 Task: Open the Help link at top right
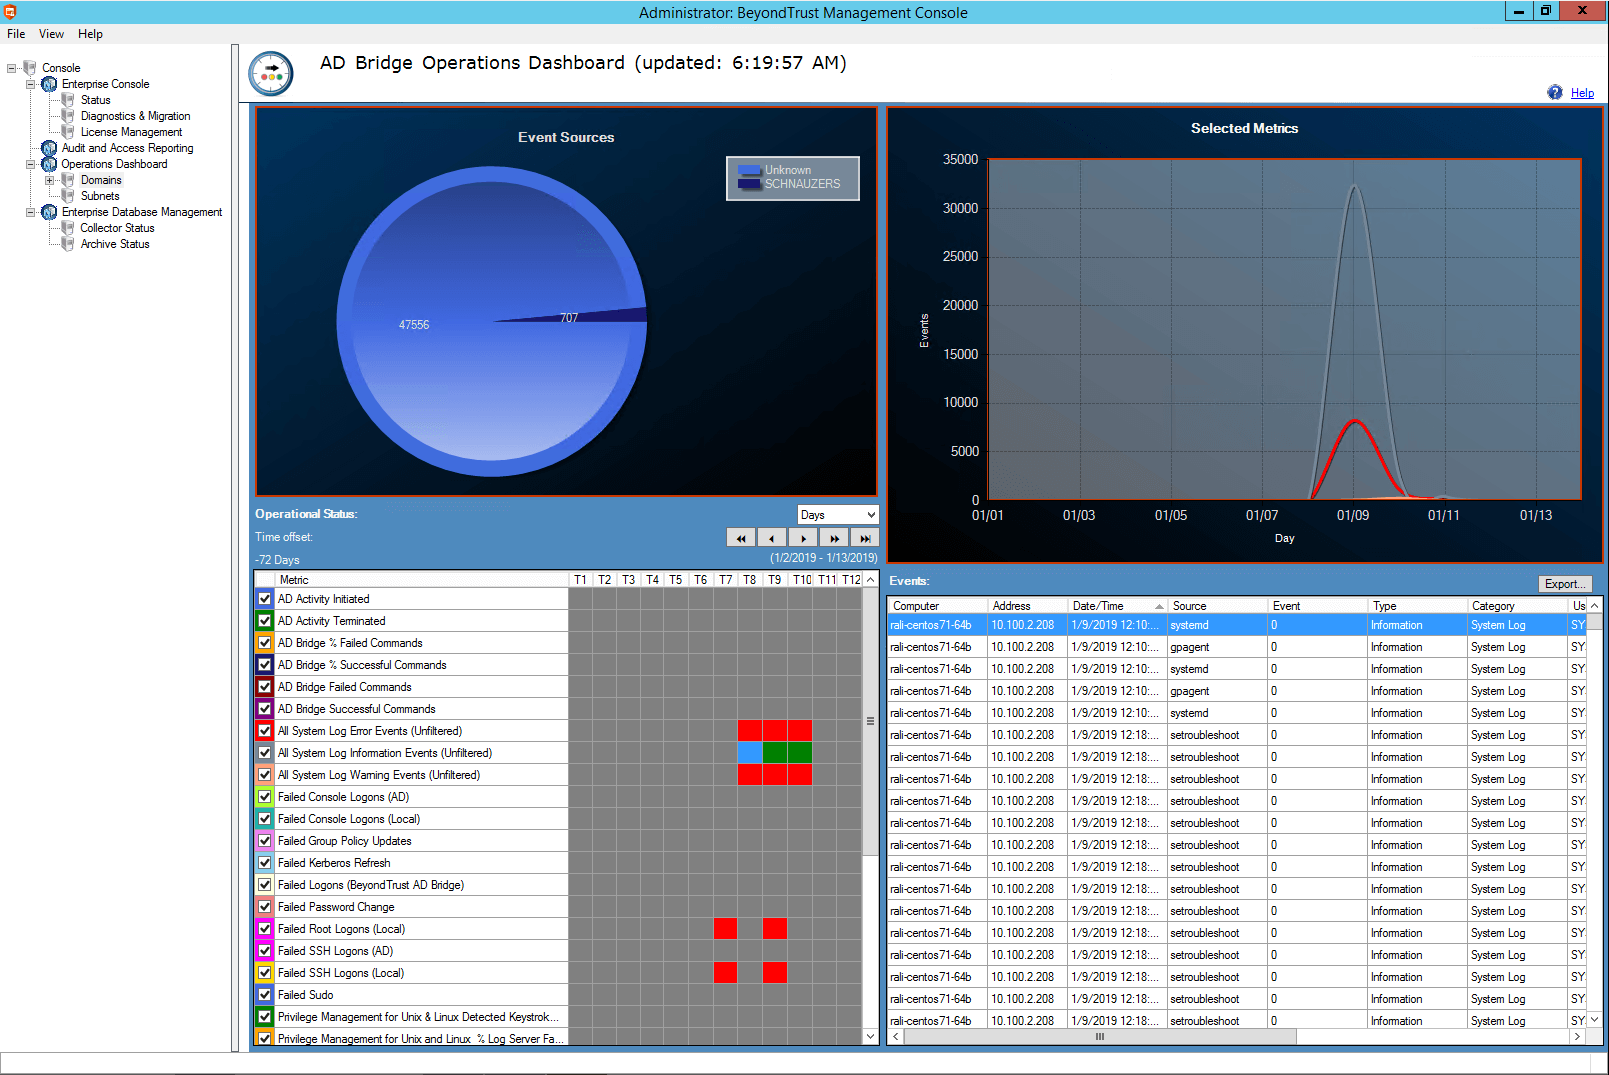pos(1582,93)
